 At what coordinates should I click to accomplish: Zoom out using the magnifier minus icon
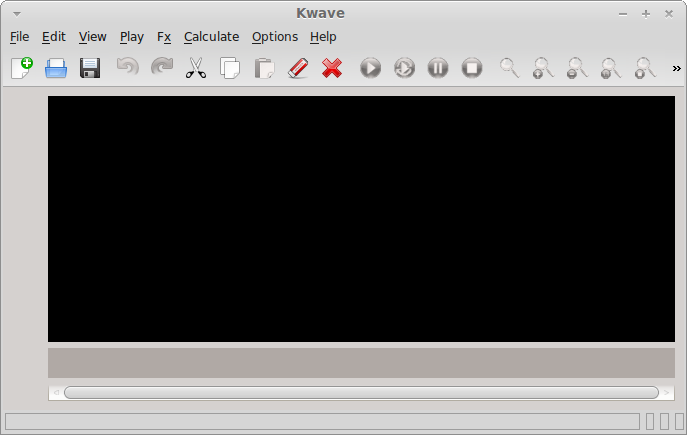(577, 68)
